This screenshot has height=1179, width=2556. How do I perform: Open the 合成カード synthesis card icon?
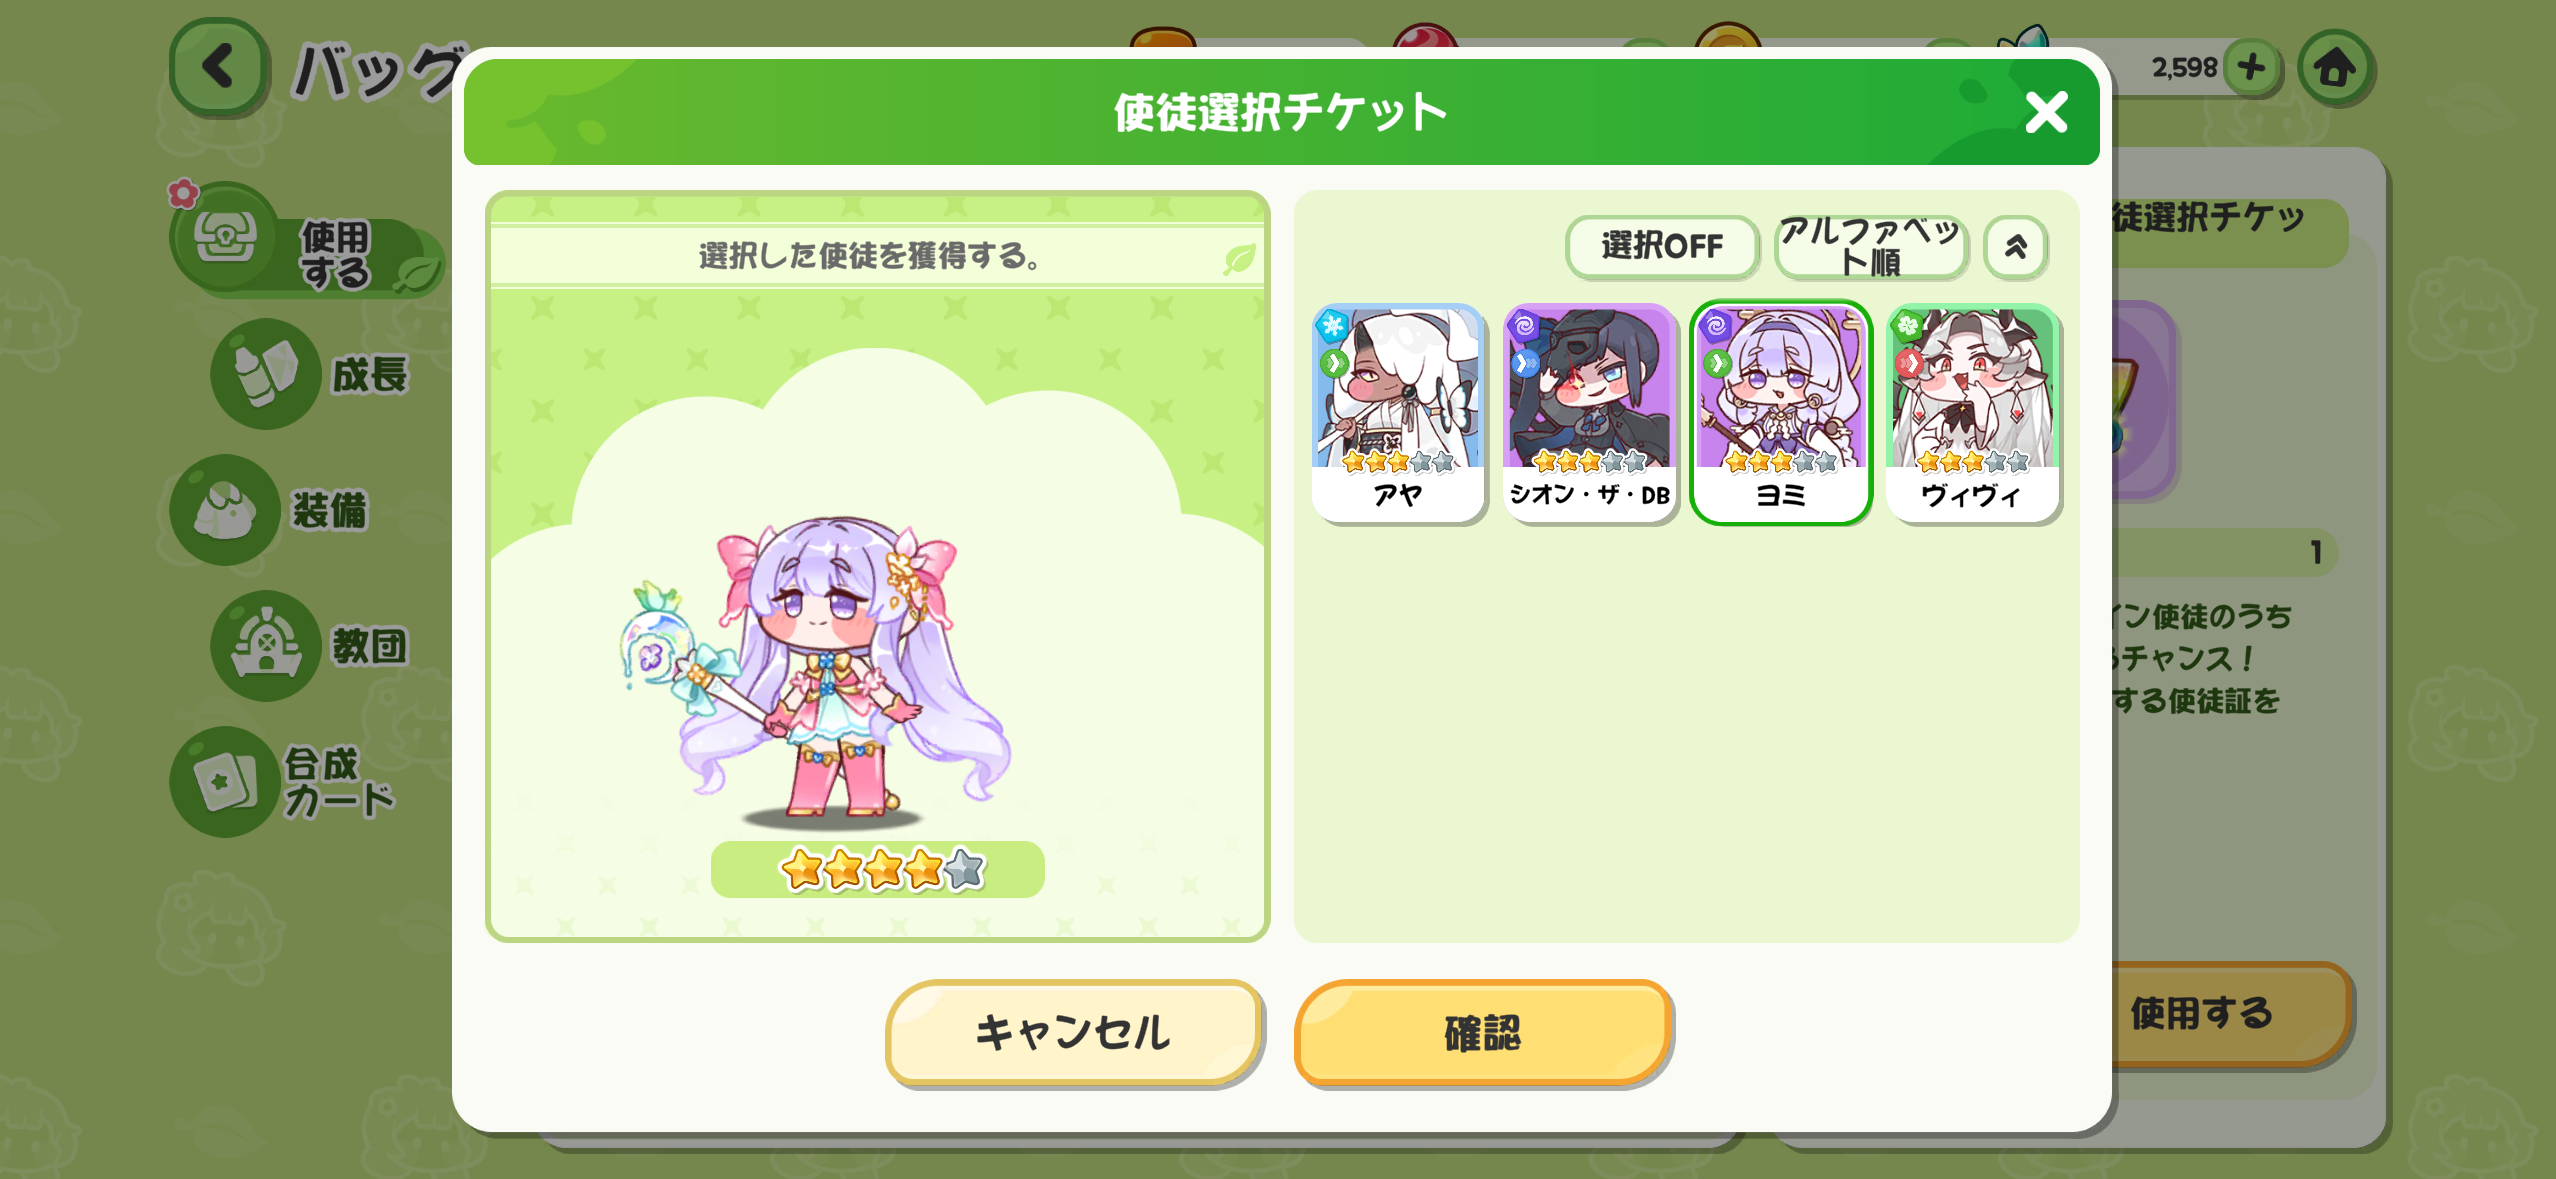click(x=225, y=782)
